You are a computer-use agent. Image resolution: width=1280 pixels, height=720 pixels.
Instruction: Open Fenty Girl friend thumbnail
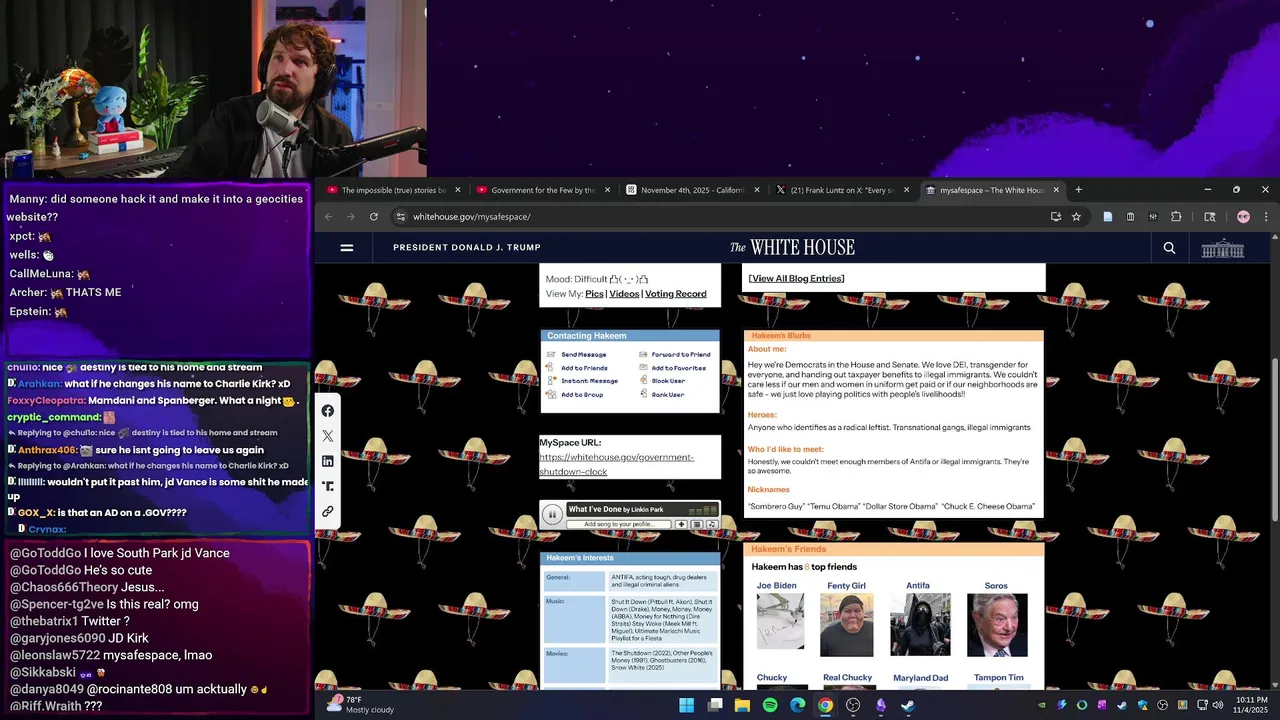[x=847, y=624]
